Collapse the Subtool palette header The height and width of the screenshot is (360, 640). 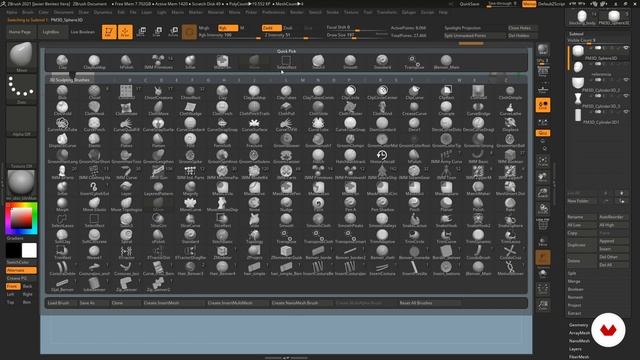[x=576, y=34]
